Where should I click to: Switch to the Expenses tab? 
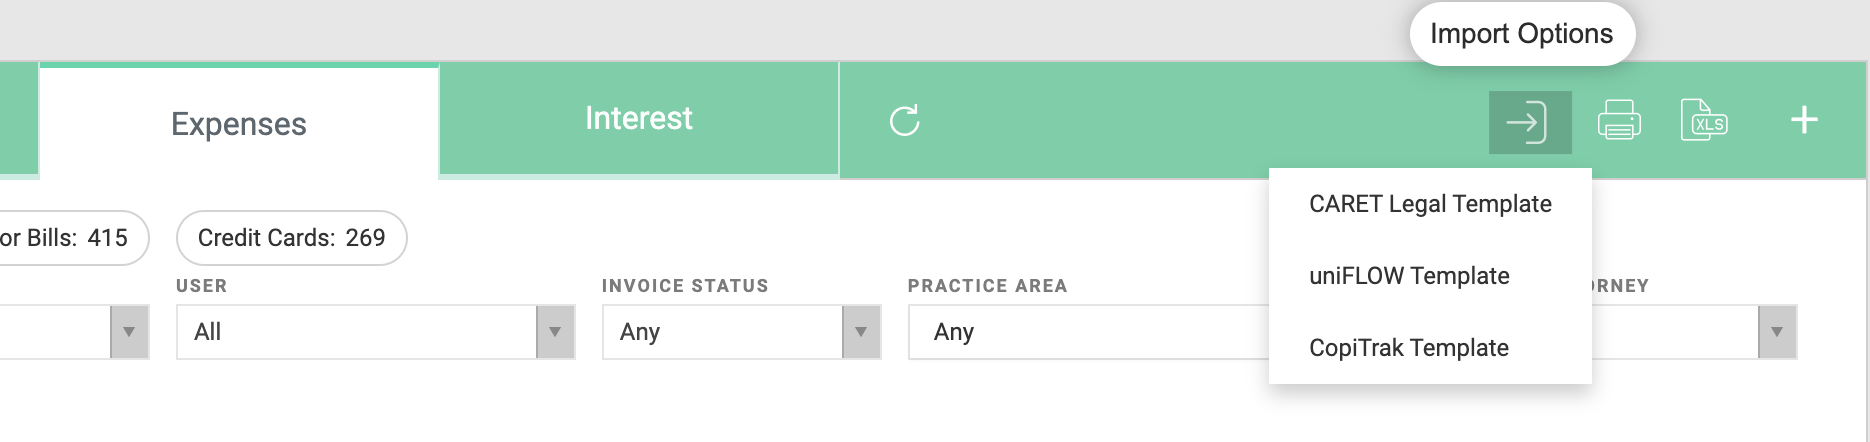[x=239, y=123]
